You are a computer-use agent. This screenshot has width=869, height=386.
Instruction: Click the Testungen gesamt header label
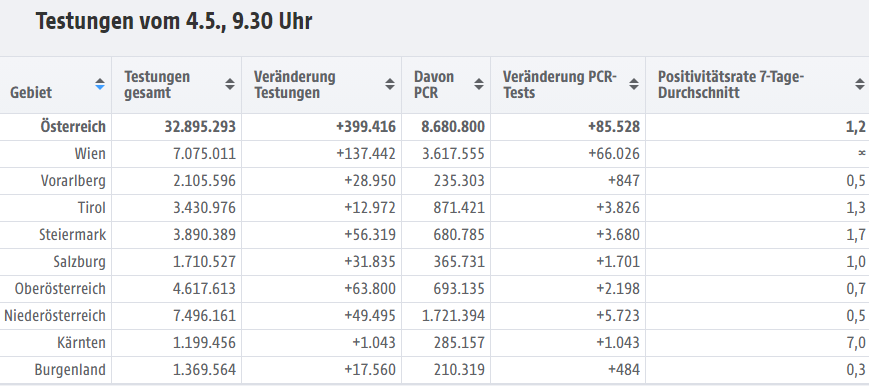coord(157,85)
